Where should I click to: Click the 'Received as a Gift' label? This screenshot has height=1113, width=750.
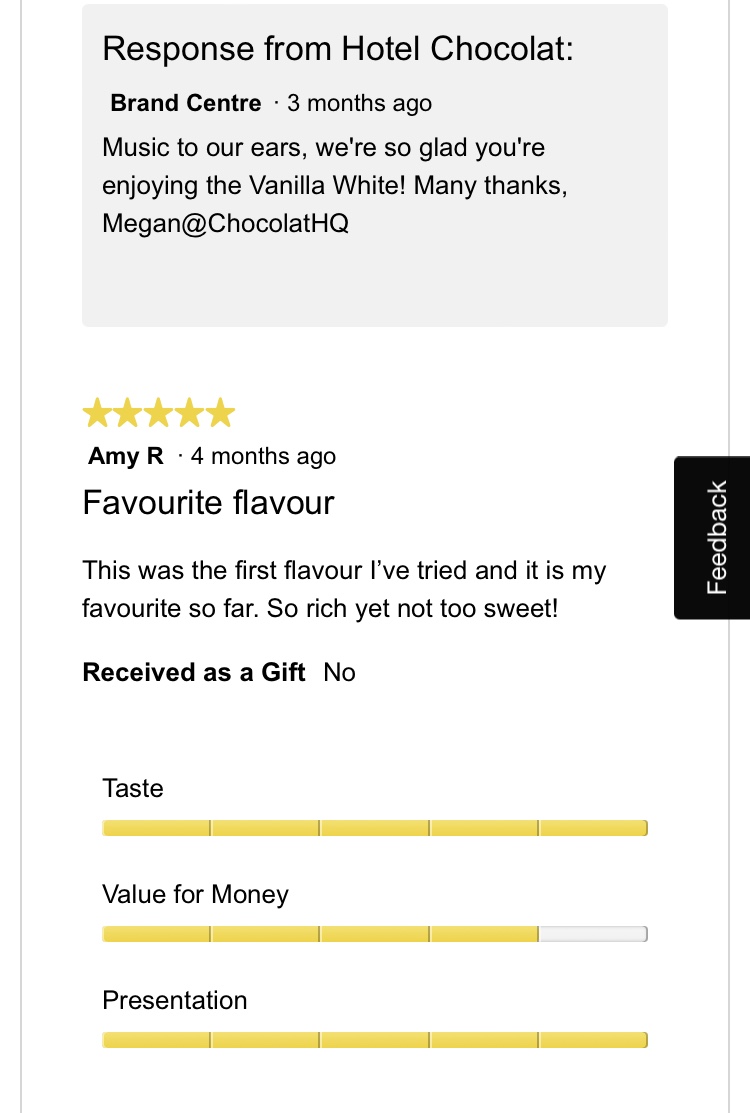194,673
